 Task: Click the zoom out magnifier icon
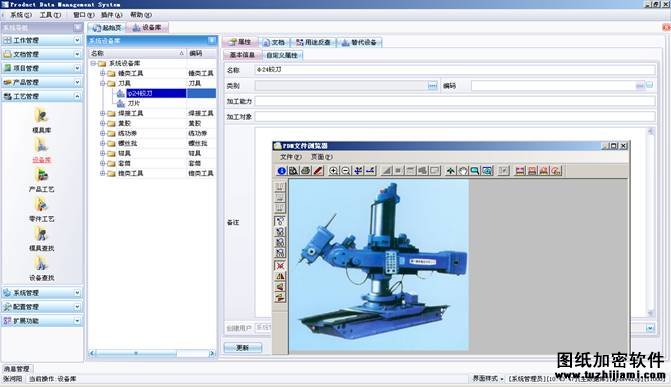(x=346, y=171)
